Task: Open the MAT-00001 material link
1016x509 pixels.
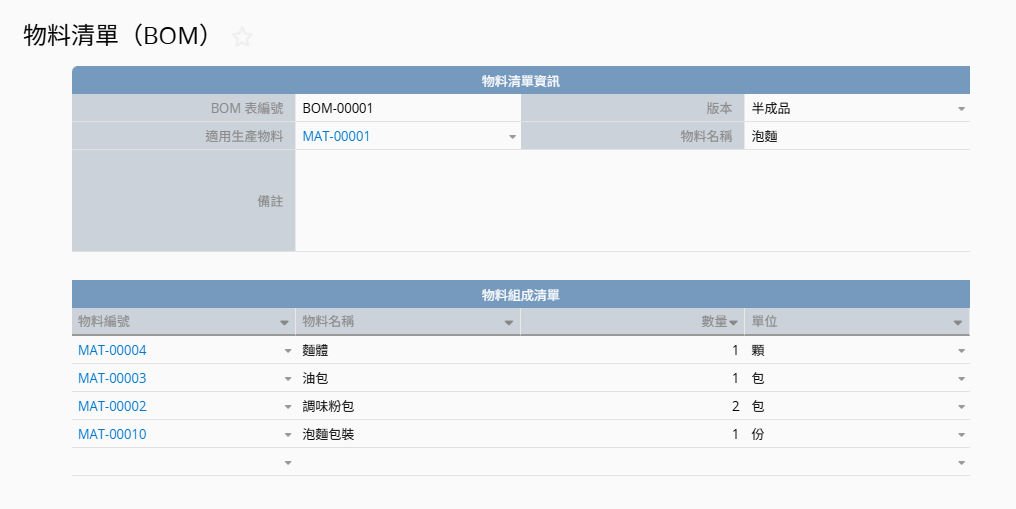Action: (336, 136)
